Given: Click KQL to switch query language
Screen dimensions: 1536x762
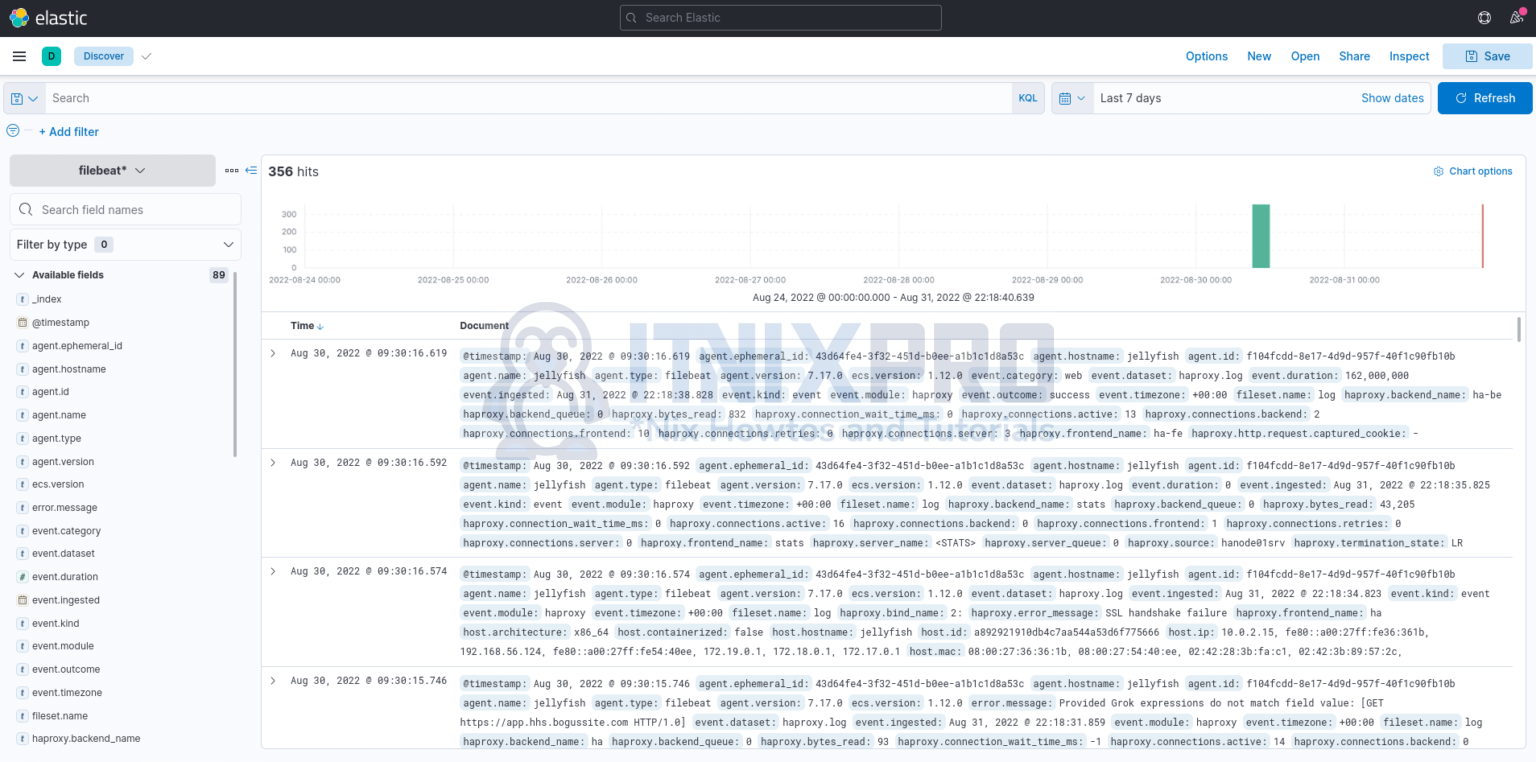Looking at the screenshot, I should pyautogui.click(x=1028, y=97).
